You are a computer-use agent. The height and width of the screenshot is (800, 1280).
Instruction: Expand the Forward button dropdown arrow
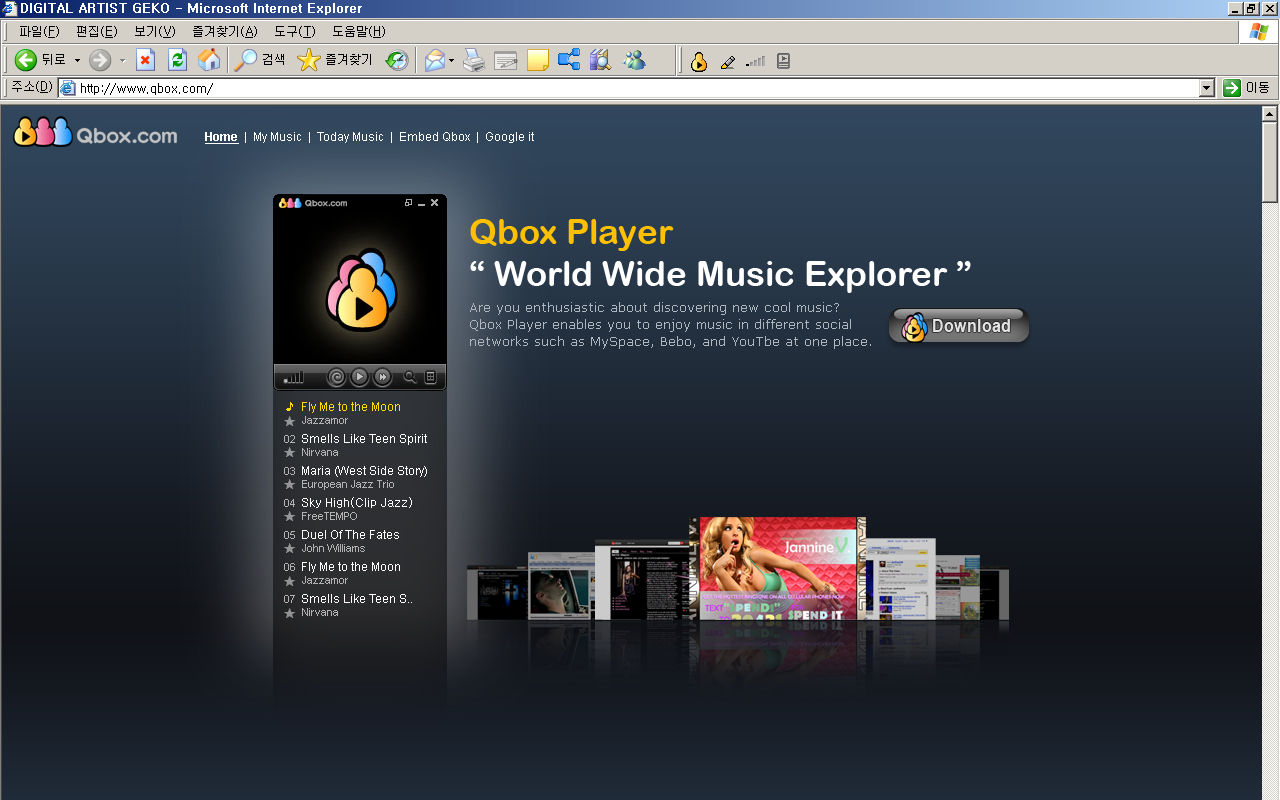pyautogui.click(x=122, y=61)
